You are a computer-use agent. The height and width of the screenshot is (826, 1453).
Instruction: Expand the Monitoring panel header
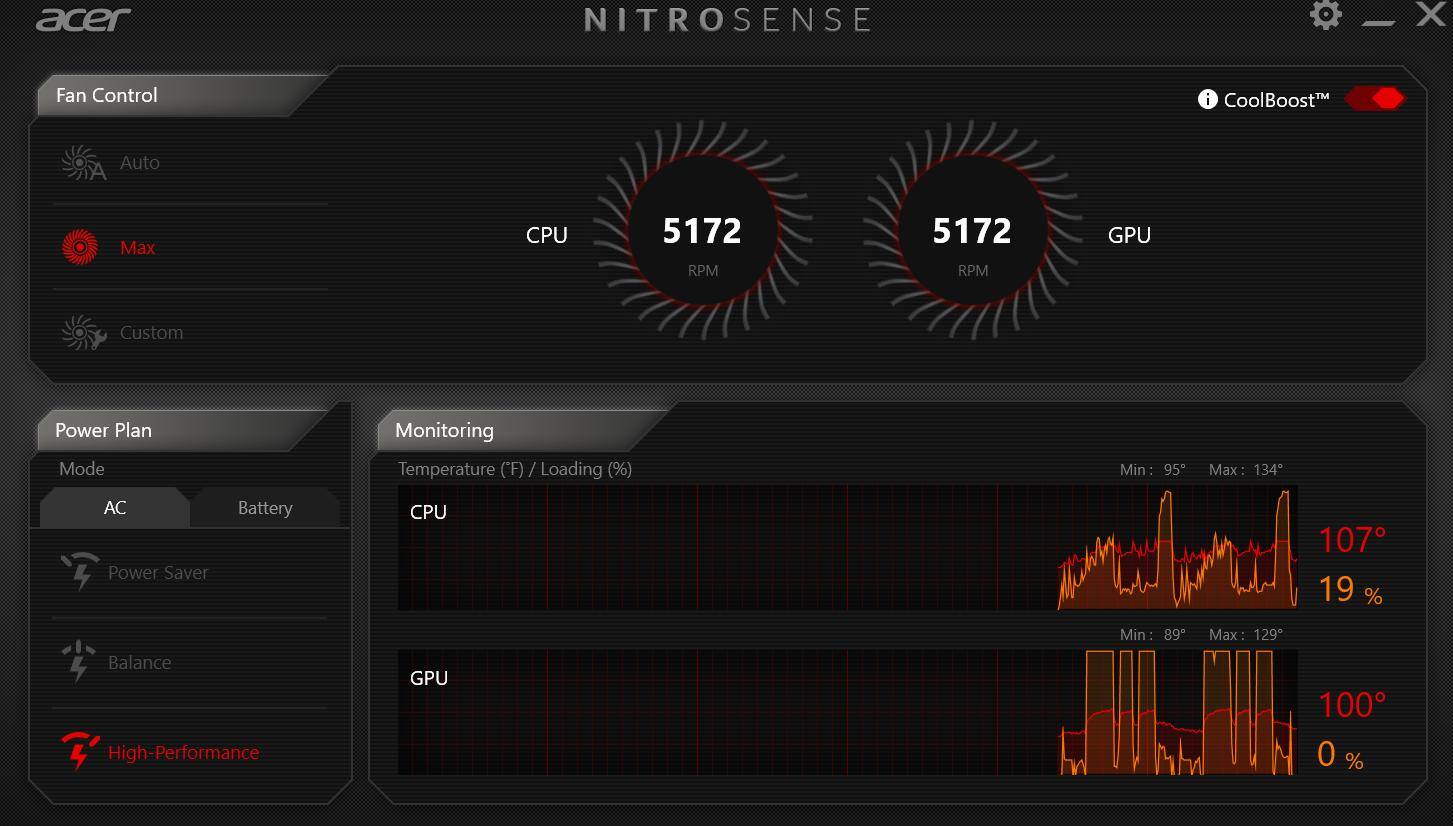444,430
